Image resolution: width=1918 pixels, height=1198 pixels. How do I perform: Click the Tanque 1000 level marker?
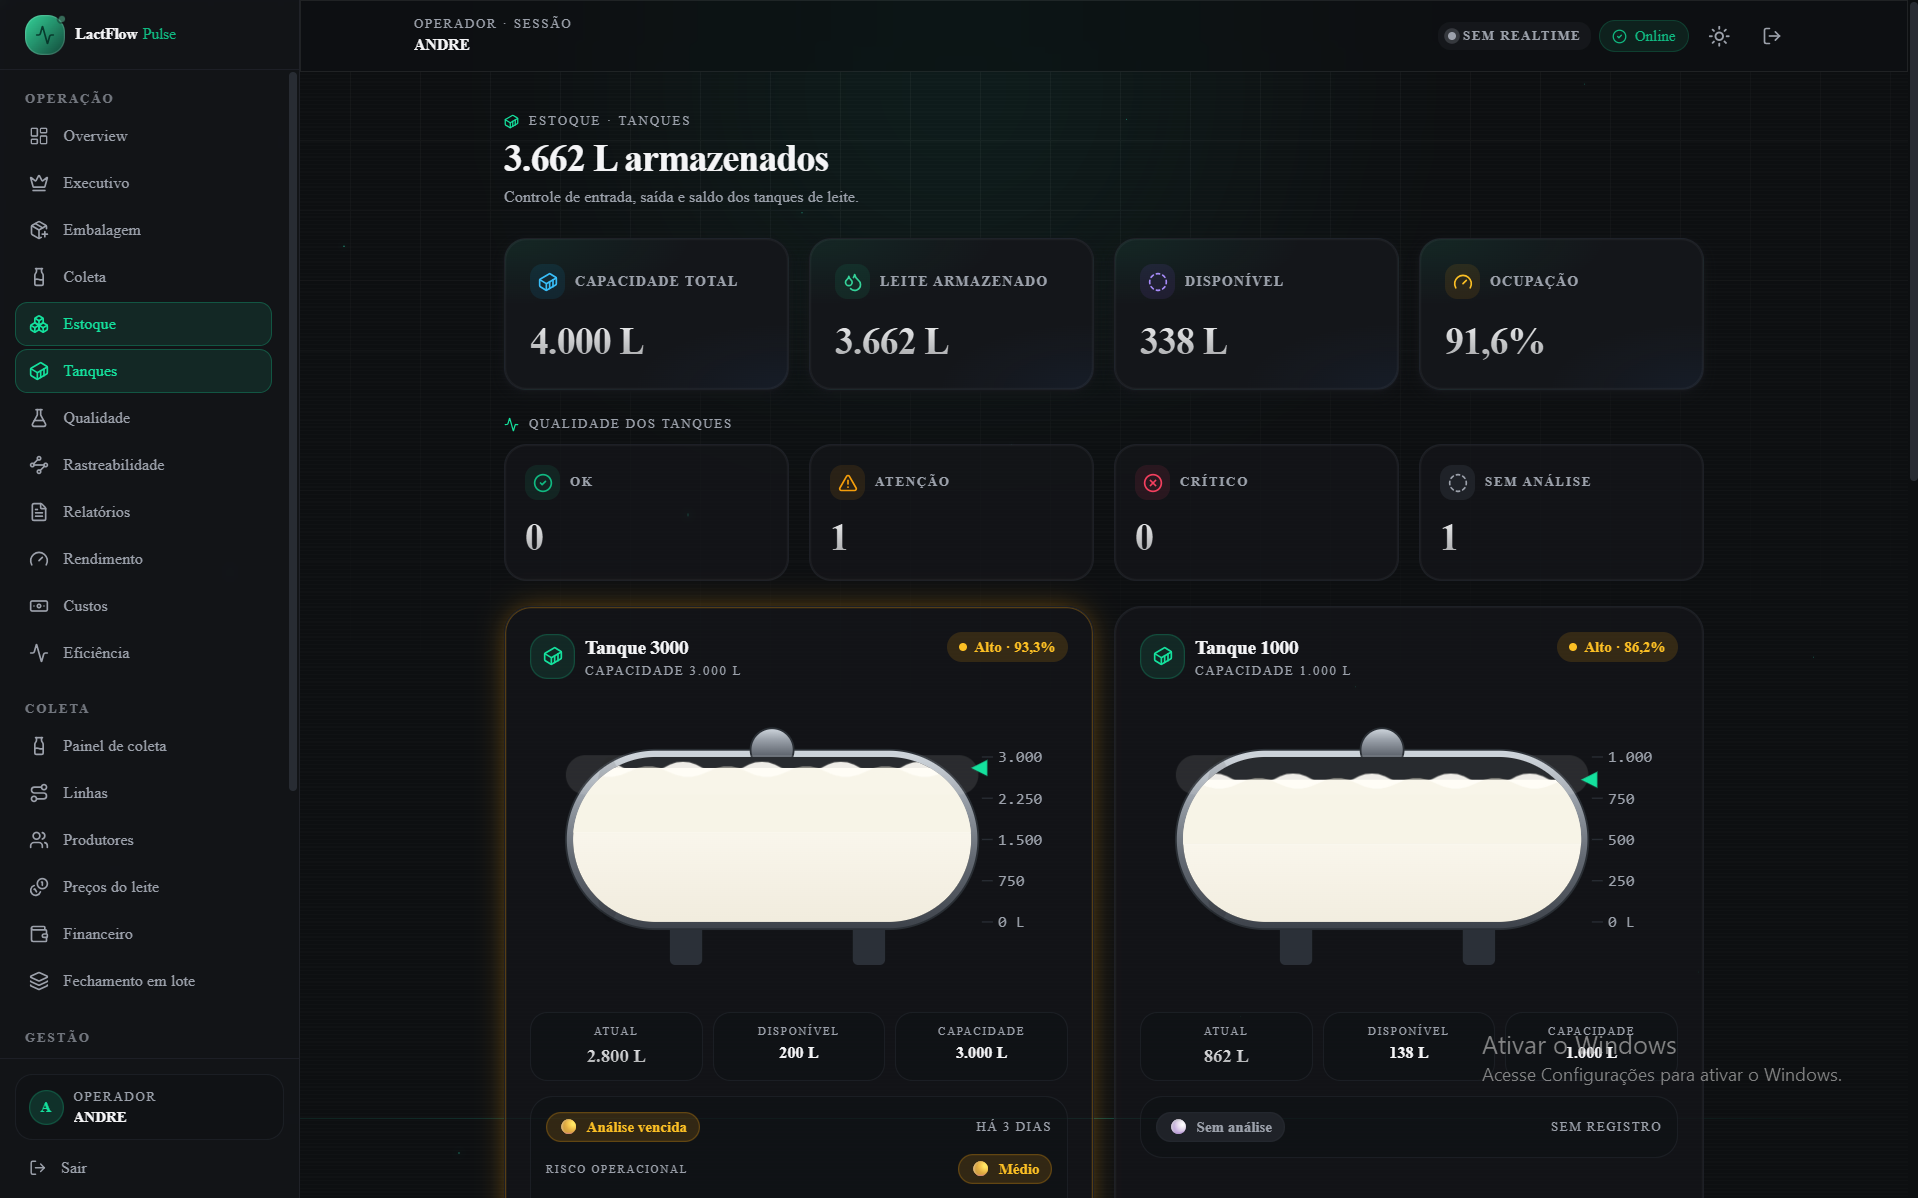pos(1590,779)
